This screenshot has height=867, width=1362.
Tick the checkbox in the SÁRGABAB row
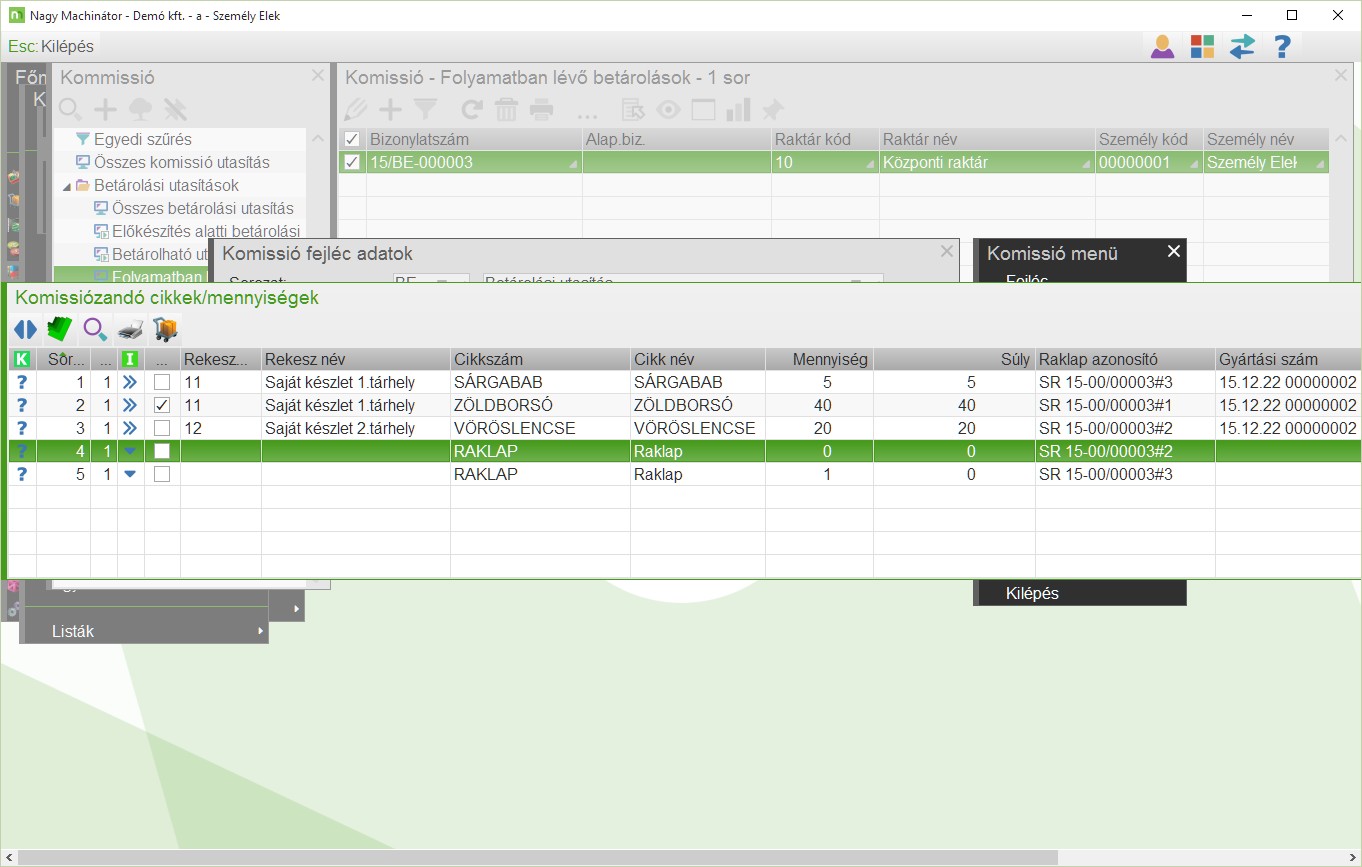(x=162, y=382)
